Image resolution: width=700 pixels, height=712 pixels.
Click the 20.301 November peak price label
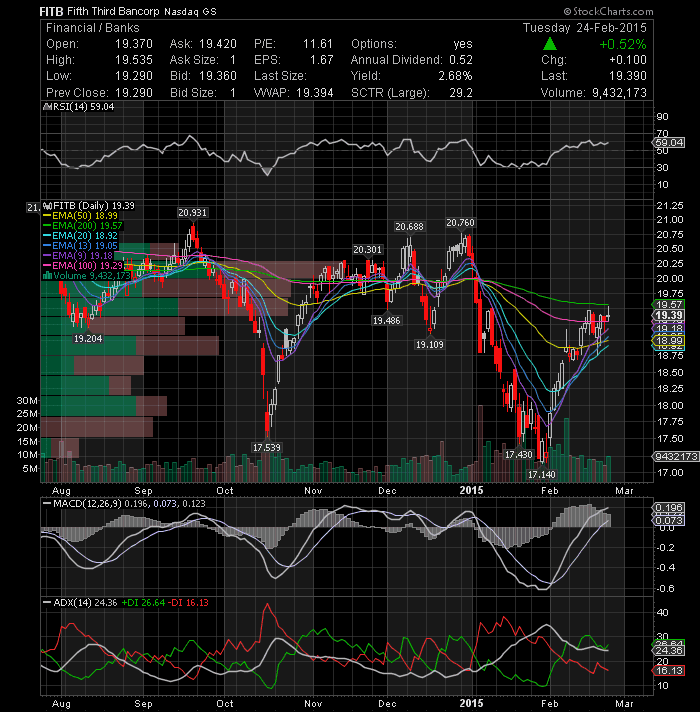pyautogui.click(x=368, y=249)
